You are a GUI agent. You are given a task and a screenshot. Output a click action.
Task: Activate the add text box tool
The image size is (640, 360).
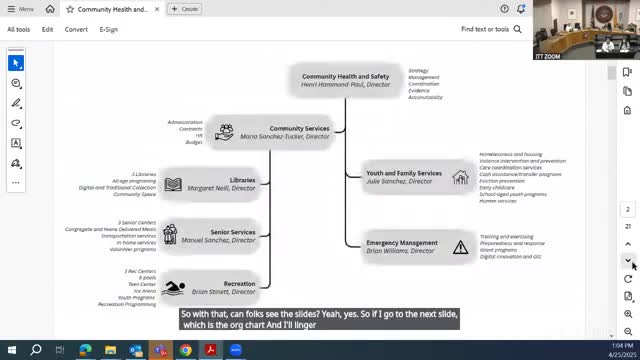click(x=16, y=143)
